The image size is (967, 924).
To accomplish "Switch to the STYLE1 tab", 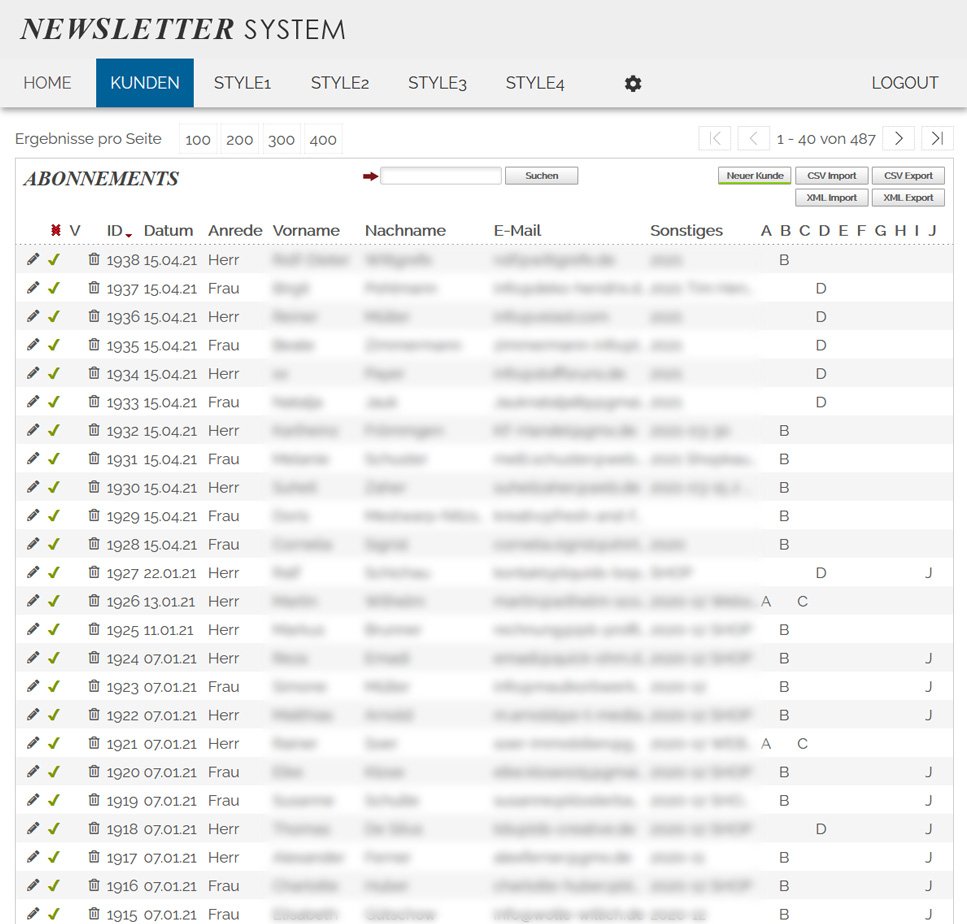I will coord(242,83).
